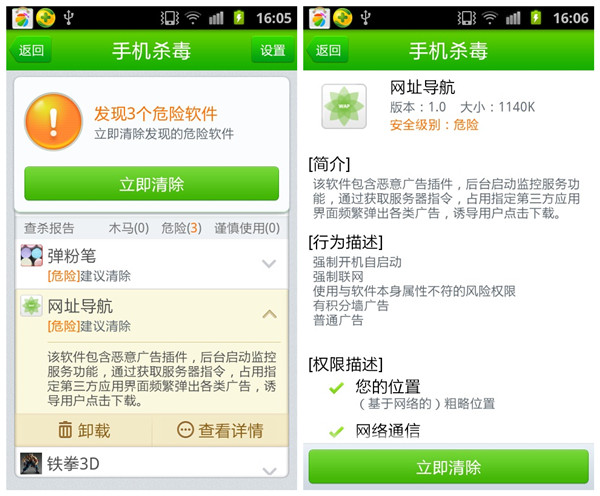The image size is (600, 496).
Task: Open 设置 in the top bar
Action: pos(273,50)
